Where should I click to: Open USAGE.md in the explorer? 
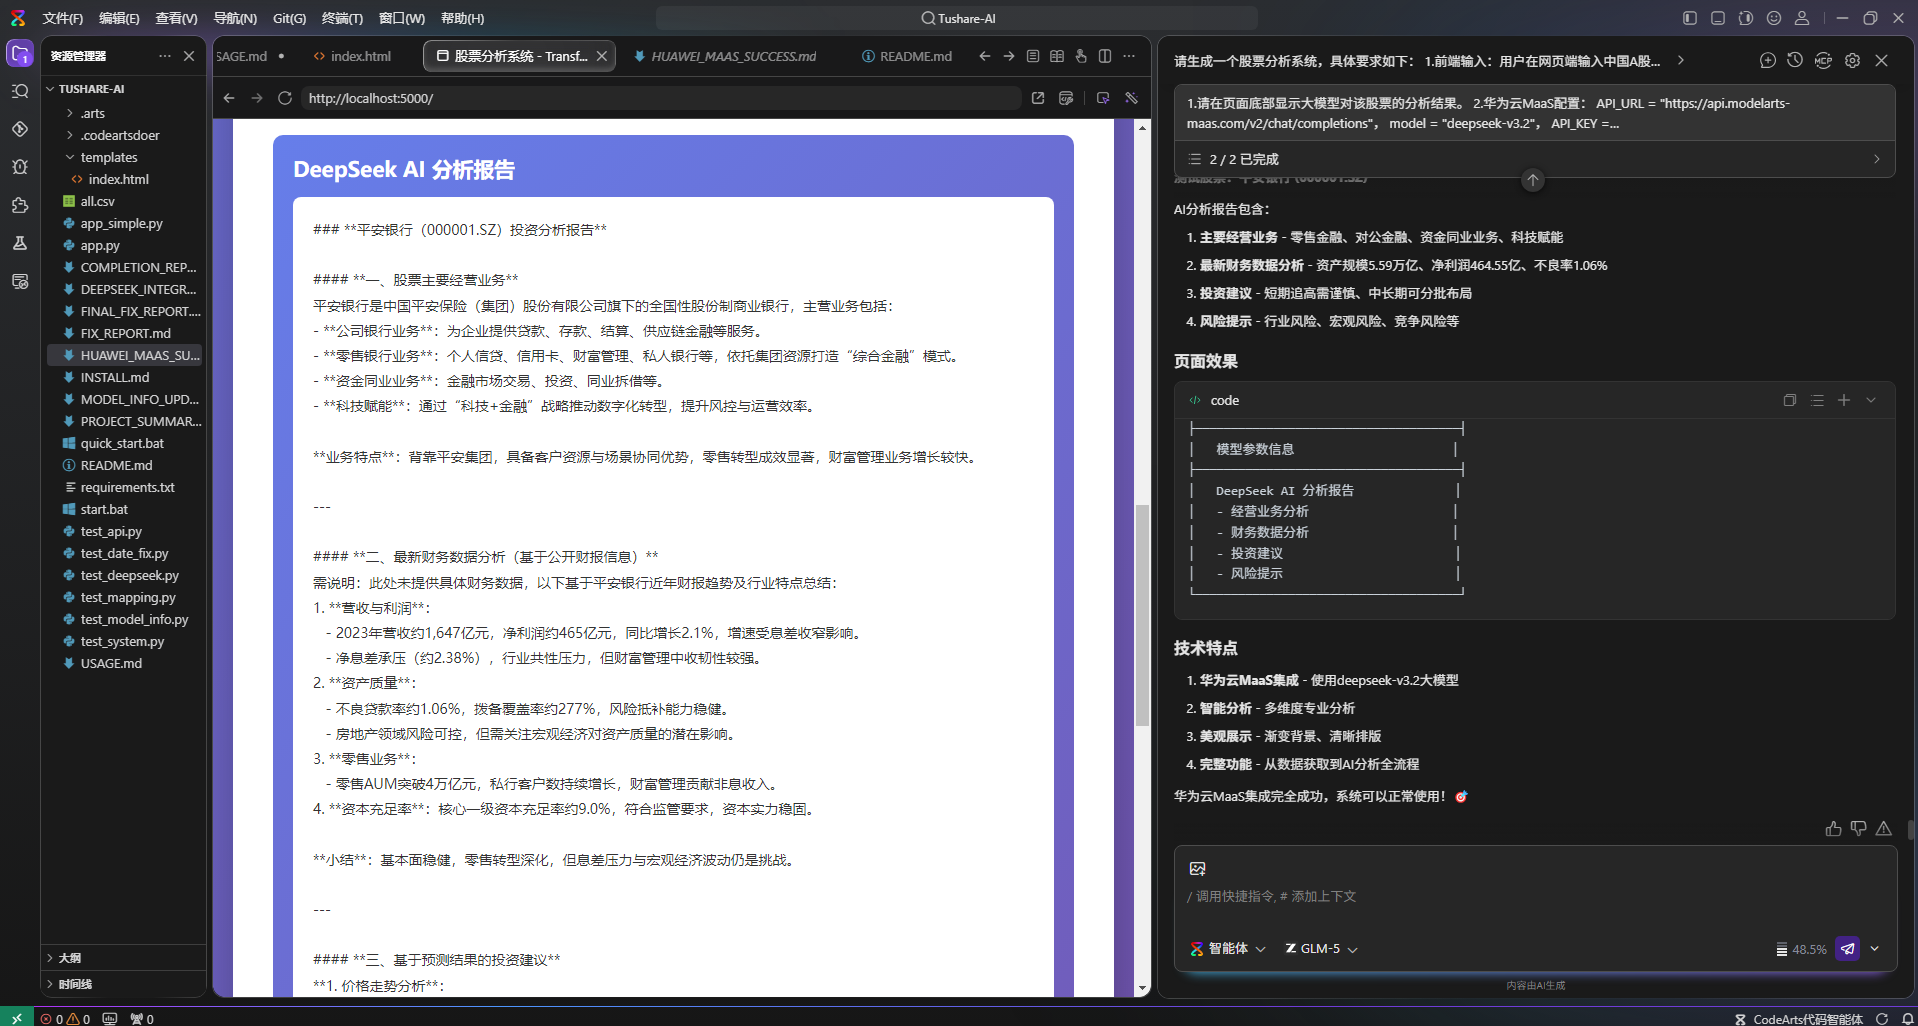[x=111, y=663]
